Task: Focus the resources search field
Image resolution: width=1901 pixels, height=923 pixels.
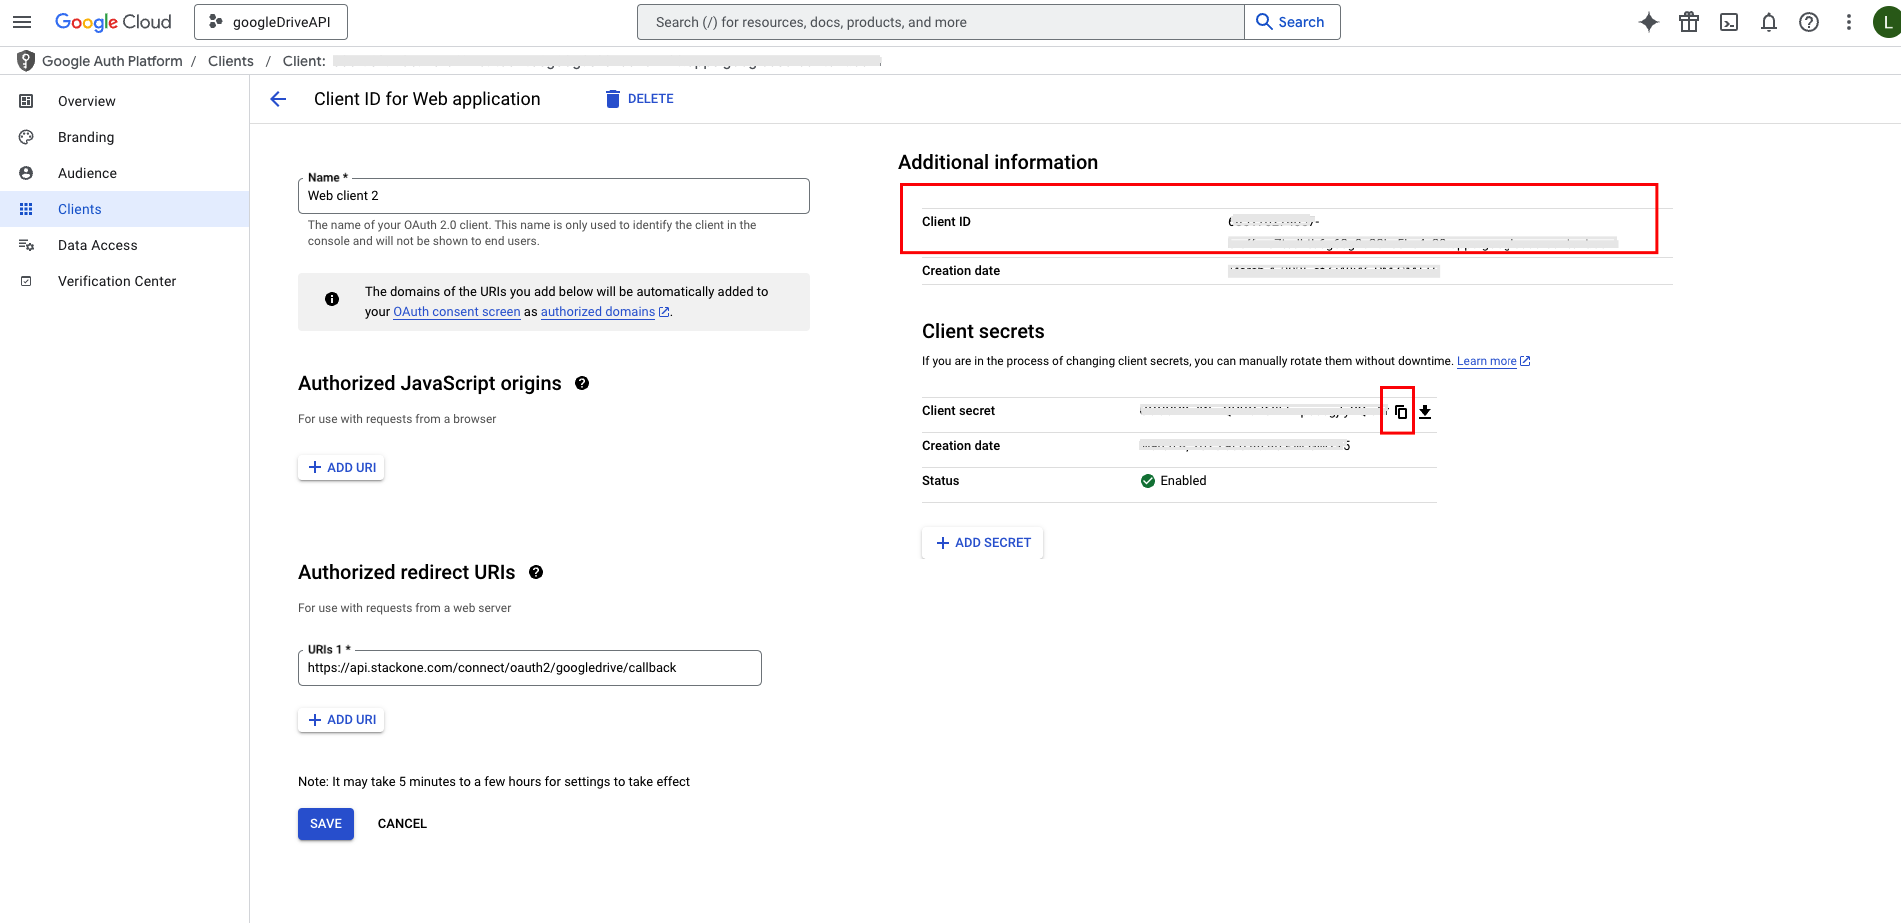Action: point(940,22)
